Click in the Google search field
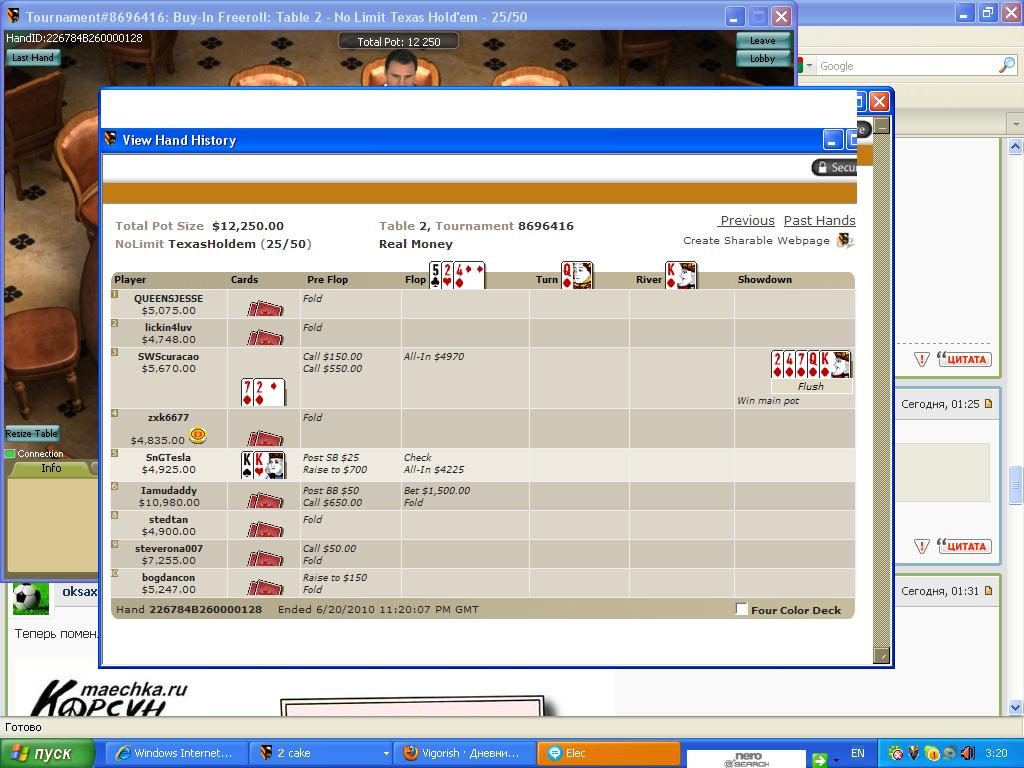This screenshot has height=768, width=1024. coord(905,66)
